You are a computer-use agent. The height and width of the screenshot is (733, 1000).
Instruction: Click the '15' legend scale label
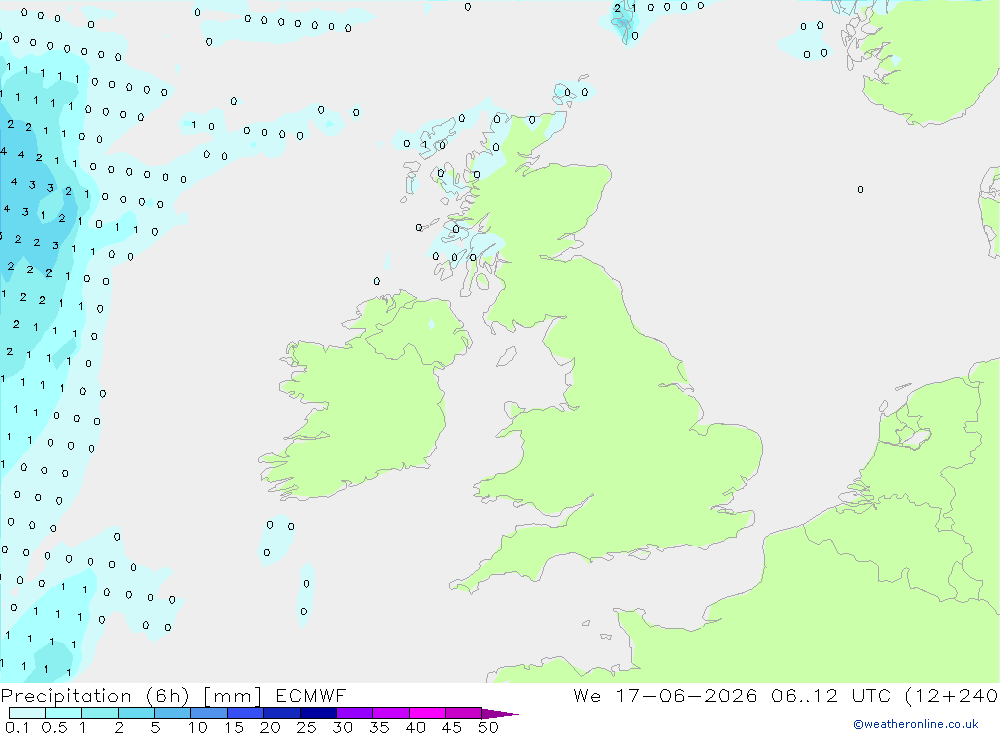point(234,727)
